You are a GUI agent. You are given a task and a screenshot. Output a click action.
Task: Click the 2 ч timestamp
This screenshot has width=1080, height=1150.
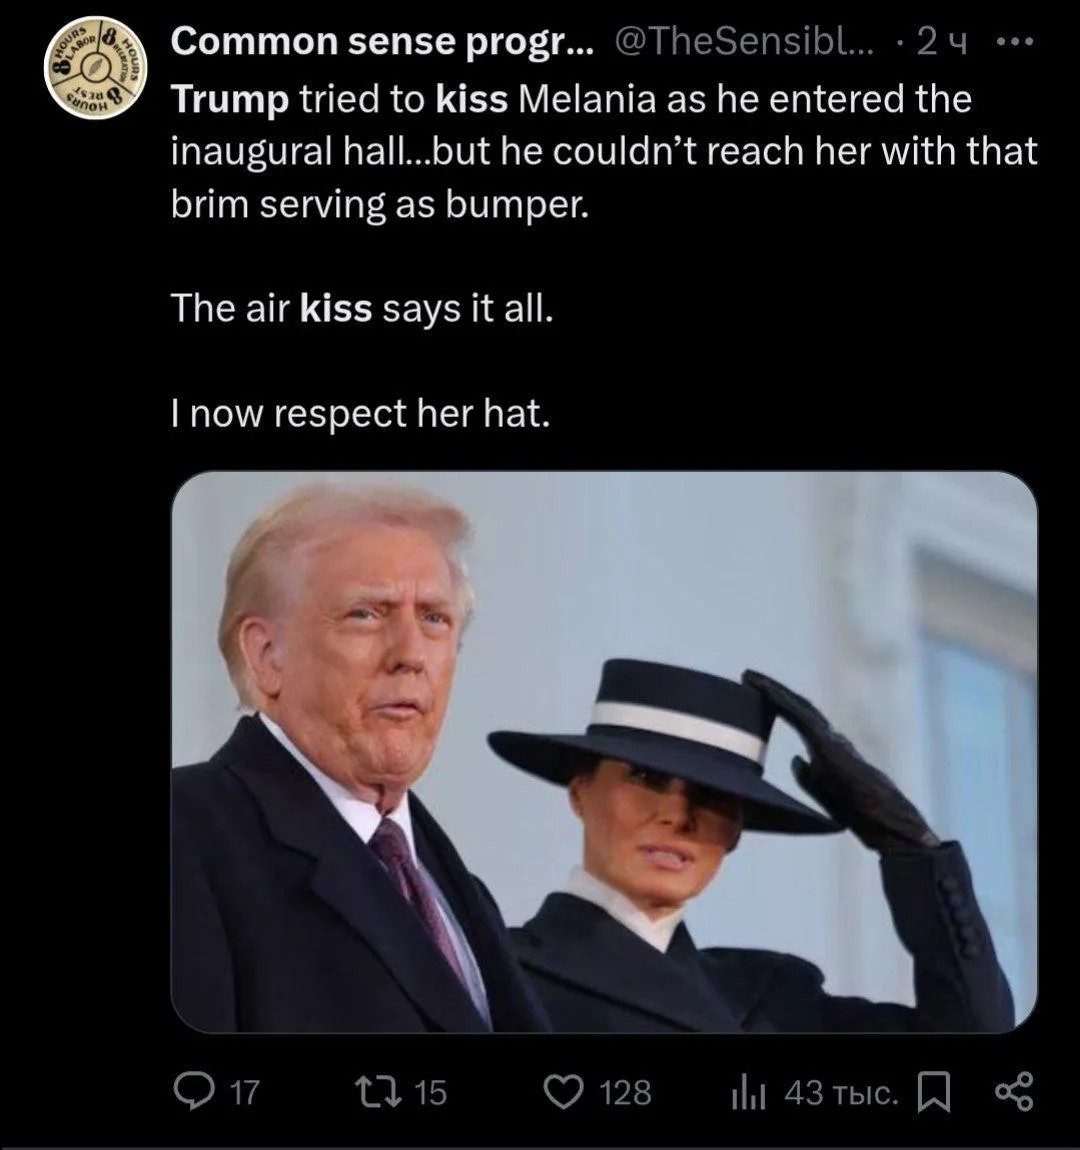tap(943, 43)
